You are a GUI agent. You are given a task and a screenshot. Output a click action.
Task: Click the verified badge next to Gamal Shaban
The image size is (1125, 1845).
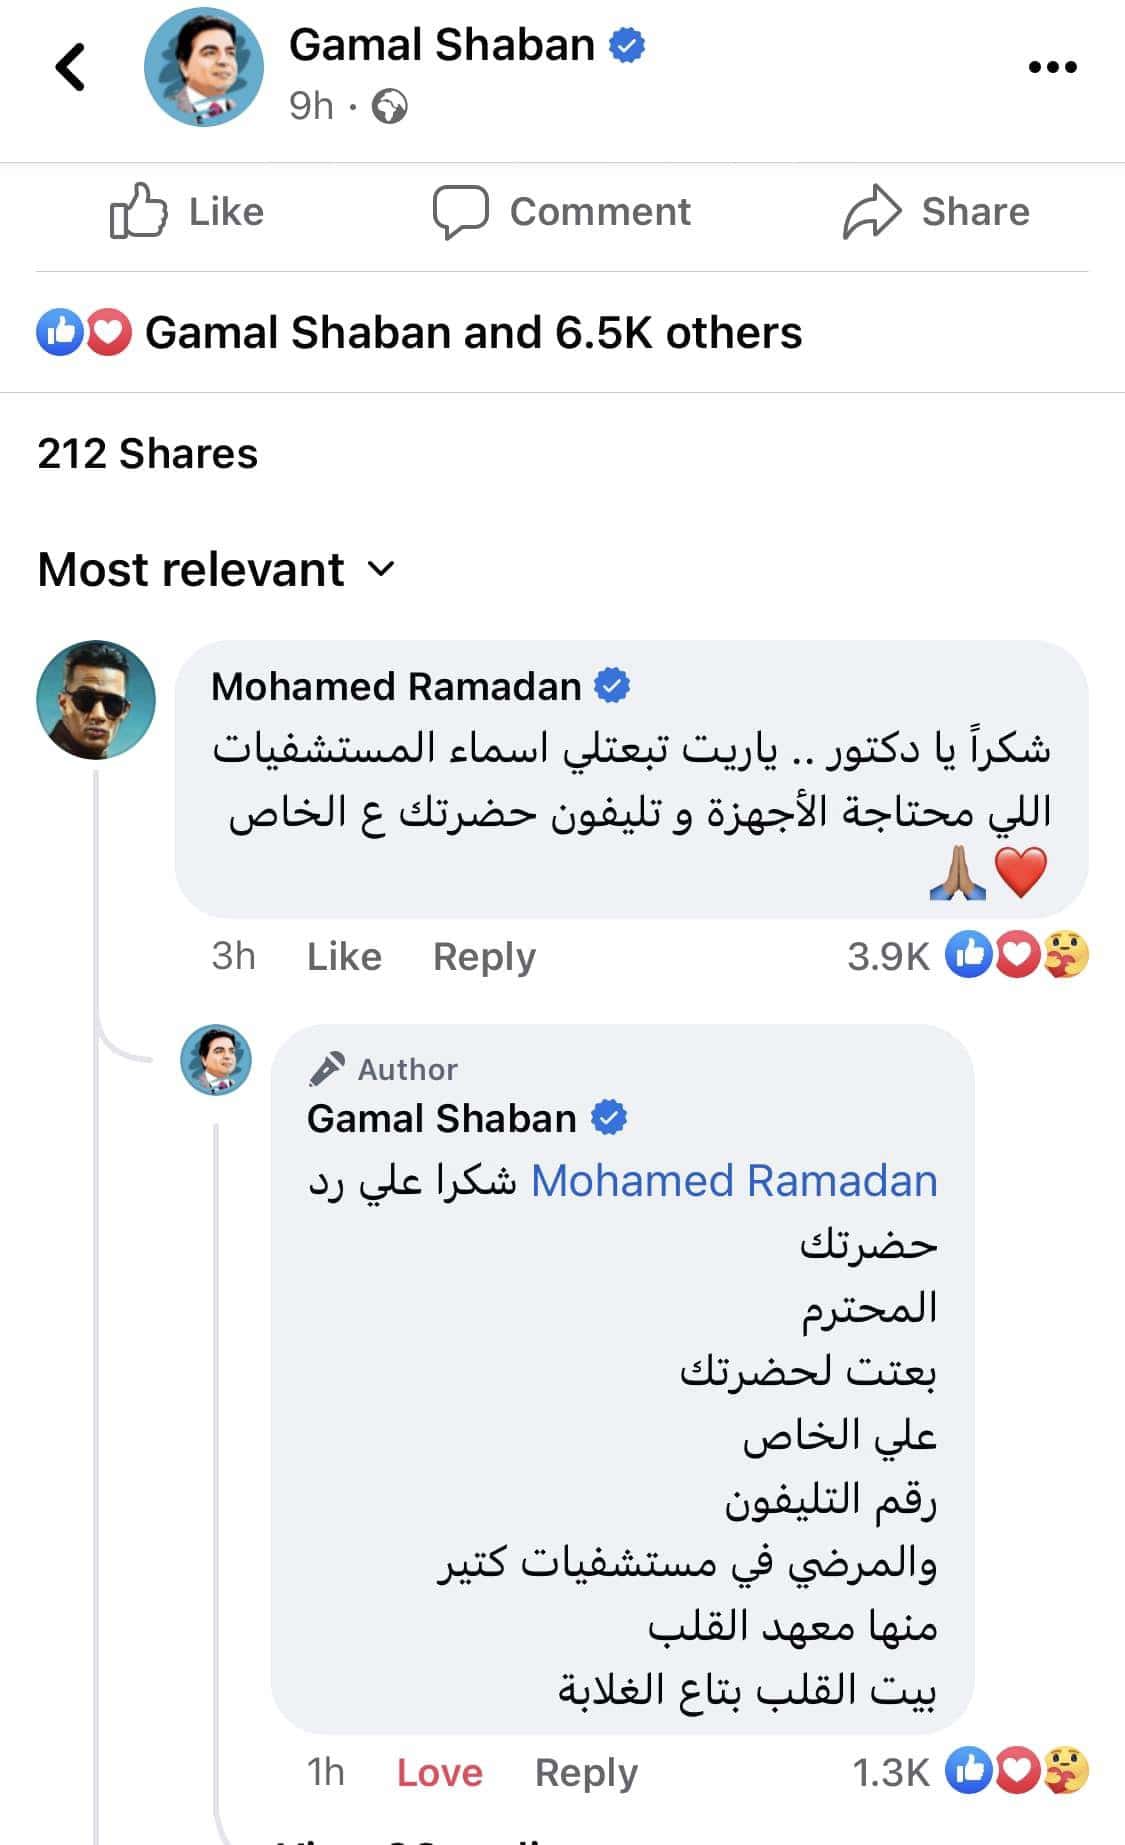tap(628, 44)
